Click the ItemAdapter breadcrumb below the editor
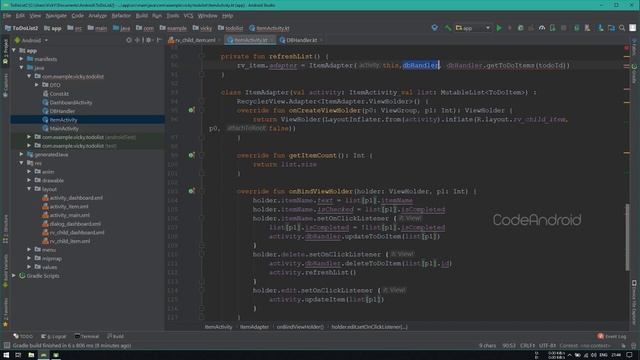The height and width of the screenshot is (360, 640). [254, 327]
